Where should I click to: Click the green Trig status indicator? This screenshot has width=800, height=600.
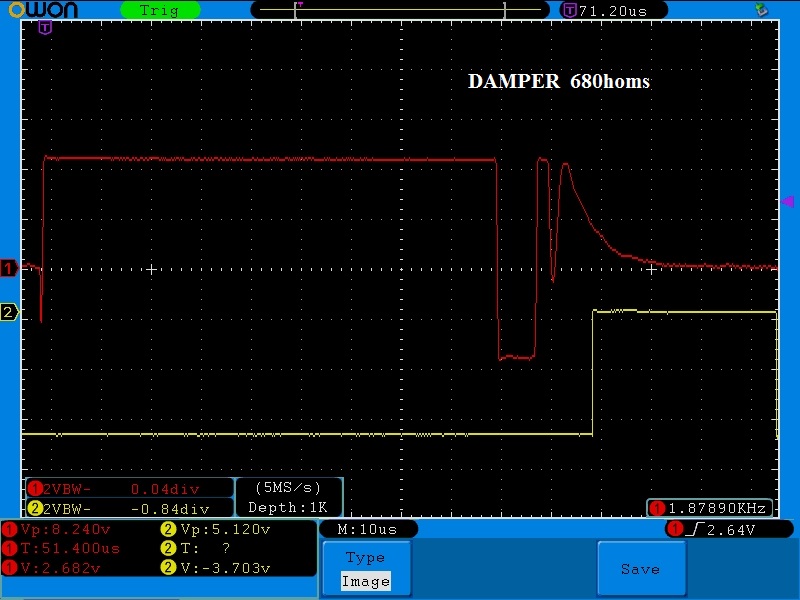(160, 10)
